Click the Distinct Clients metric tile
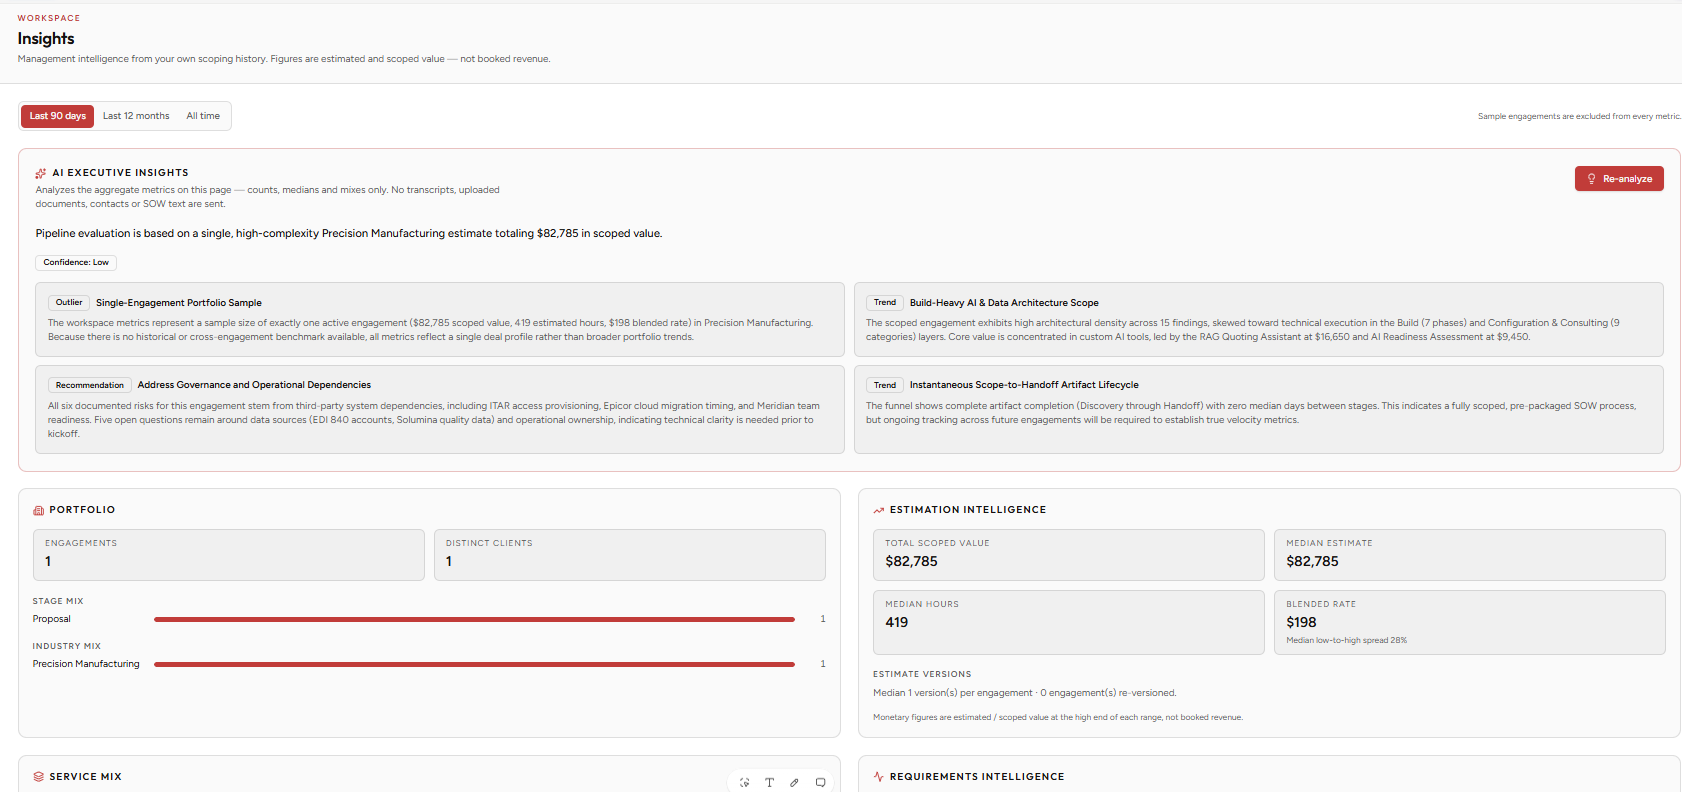Viewport: 1682px width, 792px height. coord(630,555)
